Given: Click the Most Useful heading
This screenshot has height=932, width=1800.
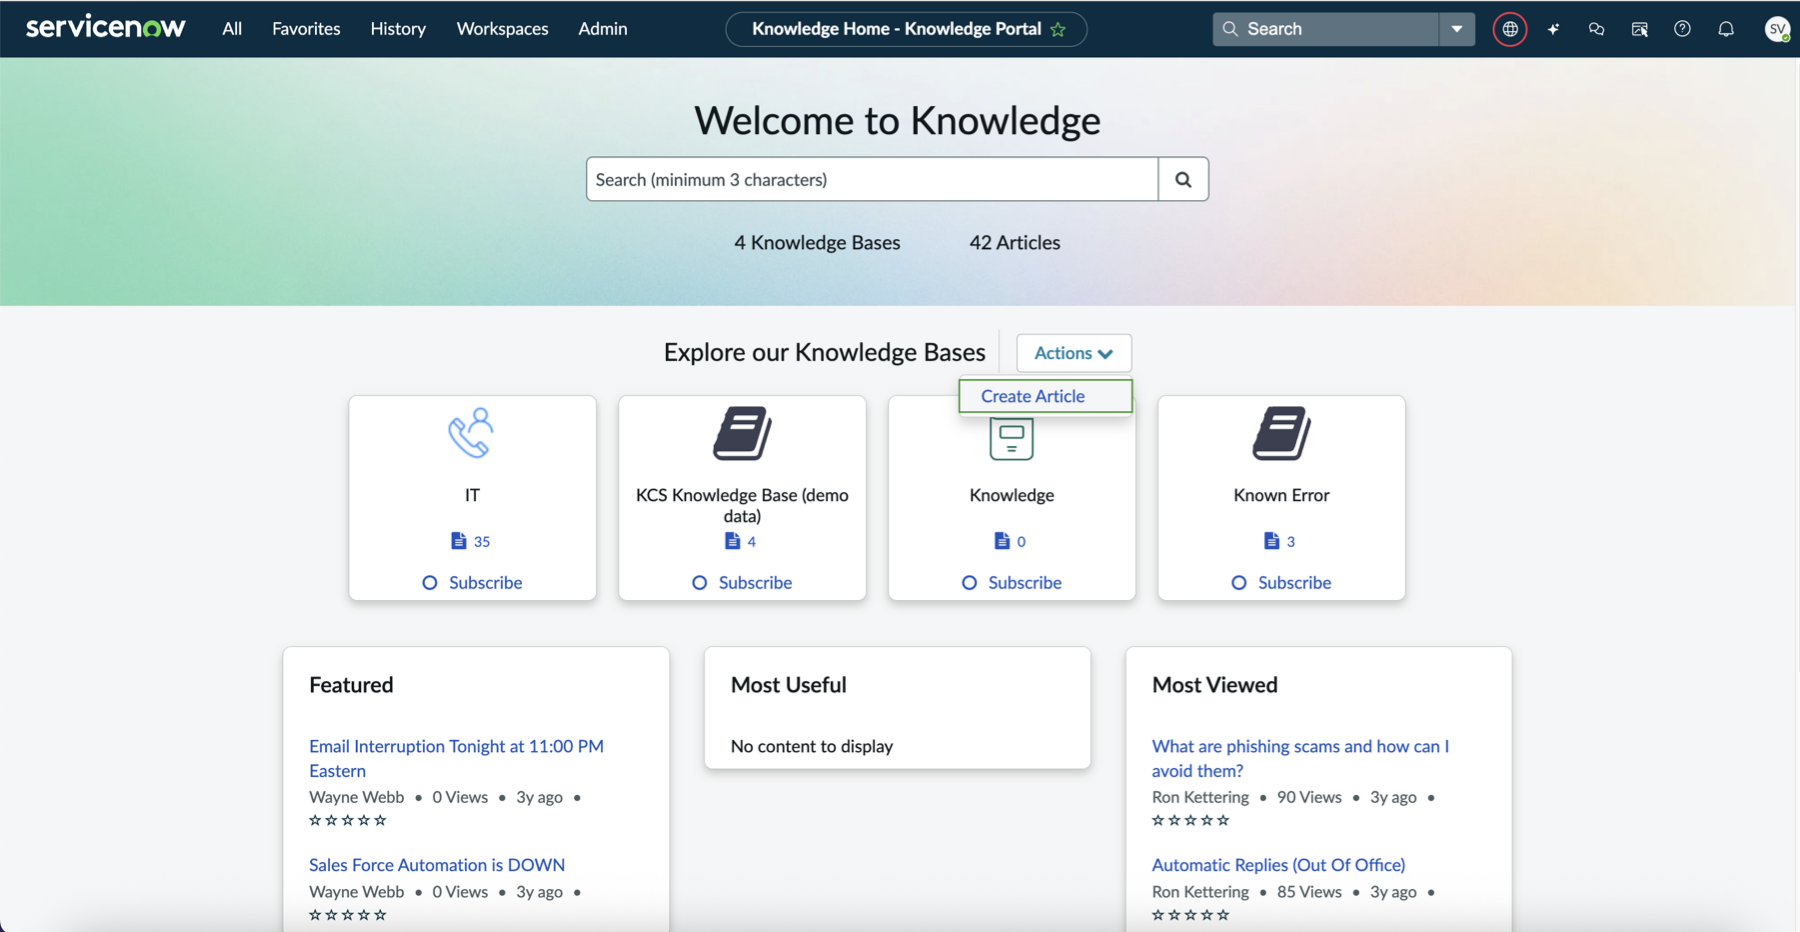Looking at the screenshot, I should (788, 685).
